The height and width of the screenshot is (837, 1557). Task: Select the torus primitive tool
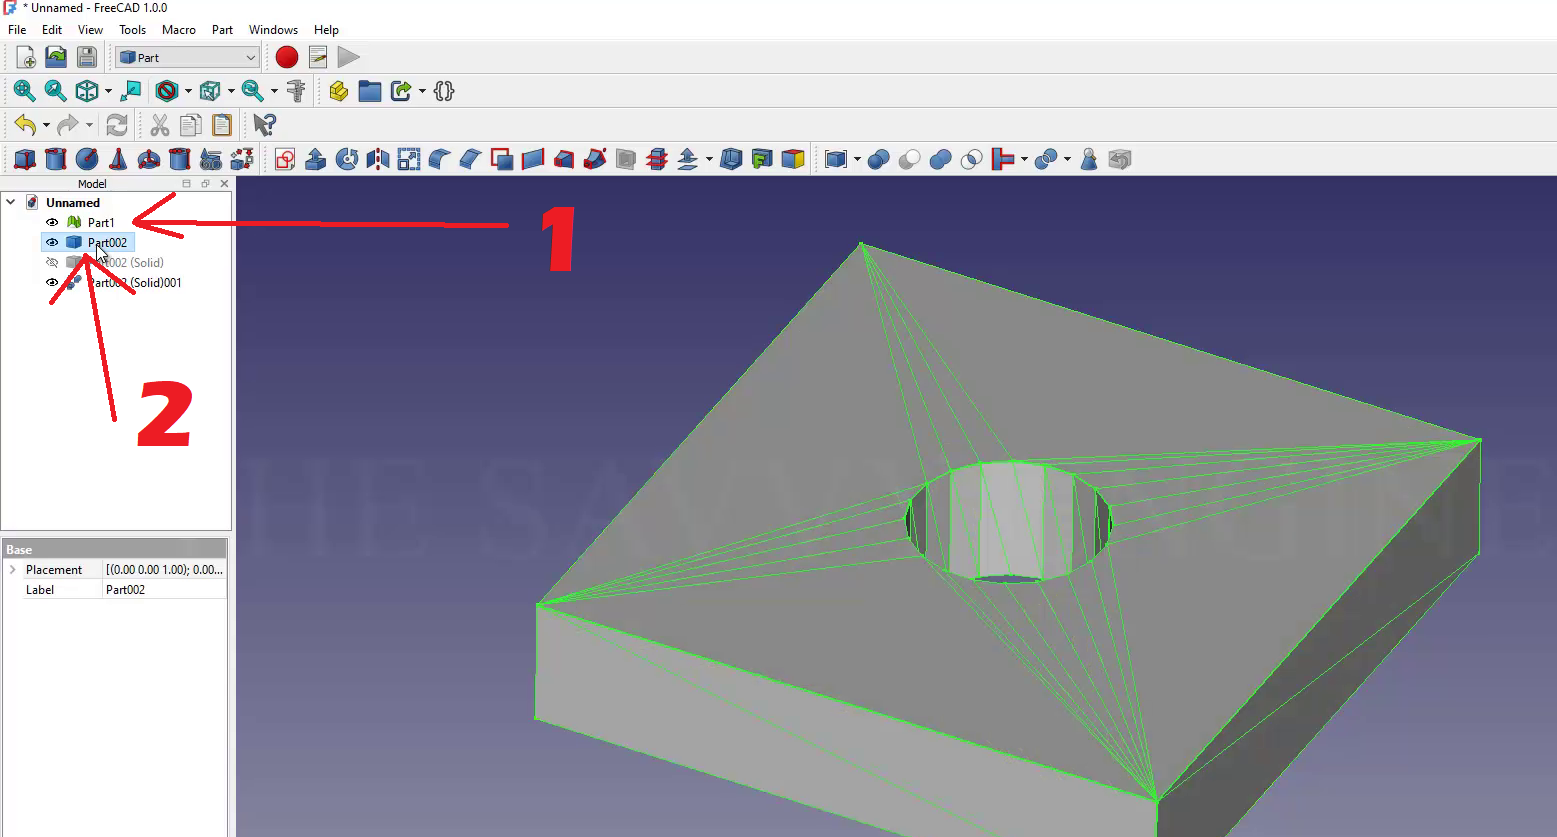pyautogui.click(x=149, y=159)
